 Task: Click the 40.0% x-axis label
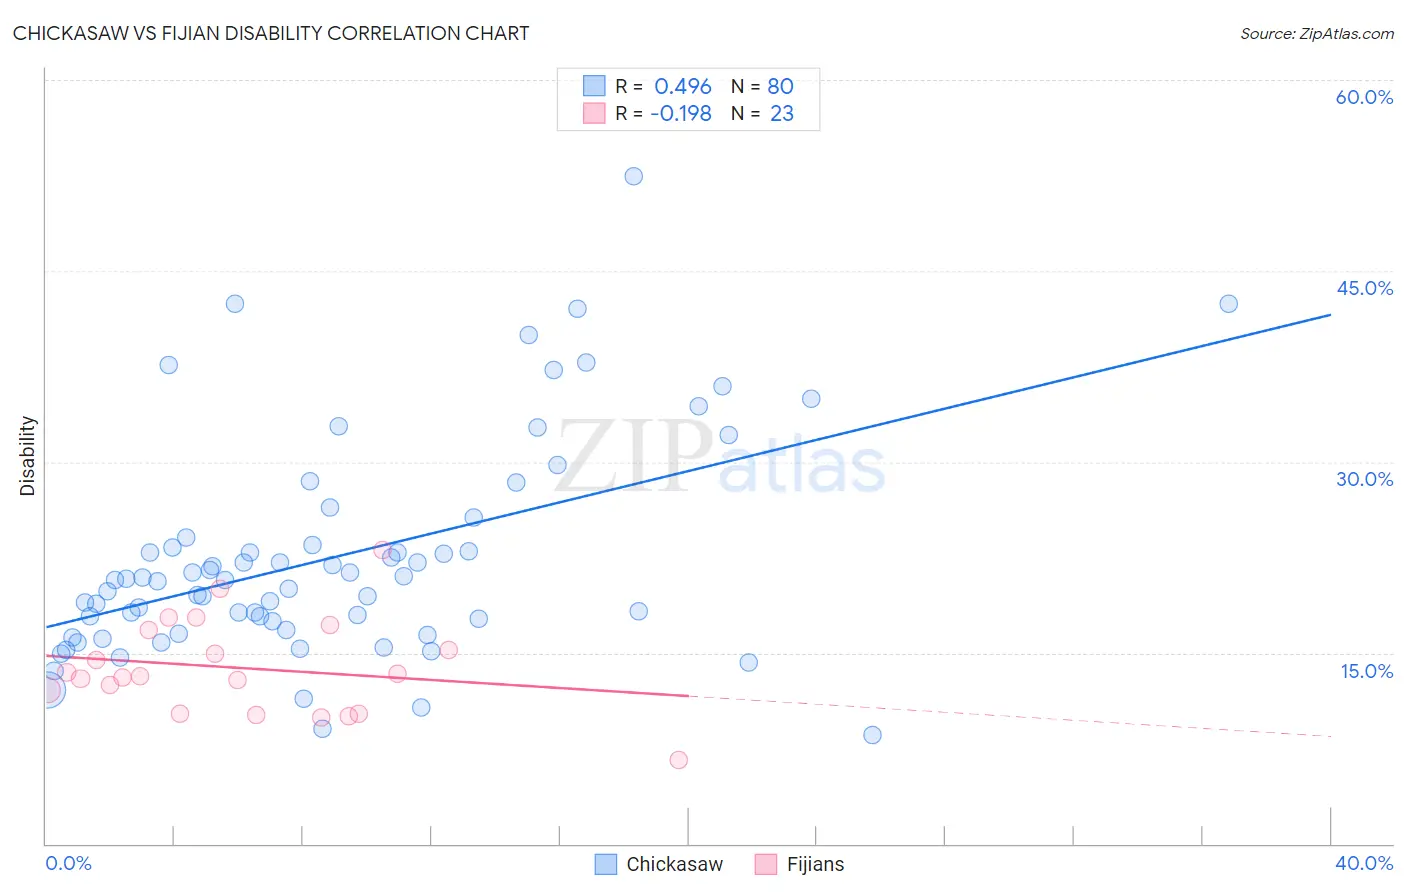[x=1364, y=863]
